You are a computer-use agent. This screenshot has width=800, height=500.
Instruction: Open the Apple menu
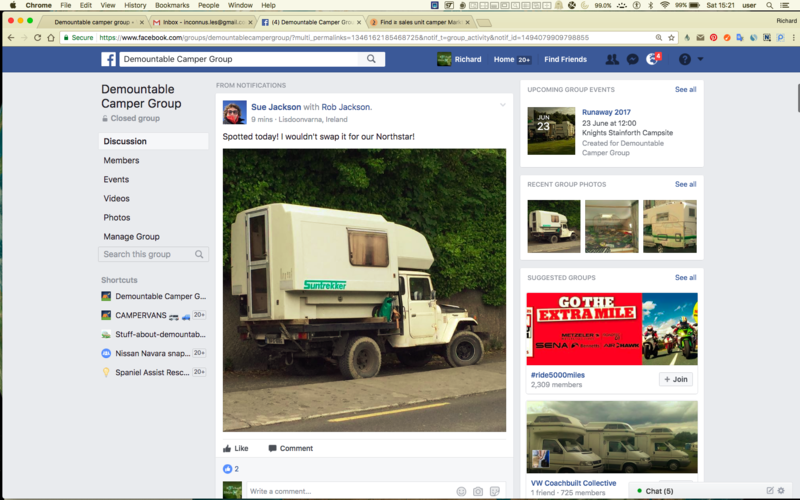point(13,5)
